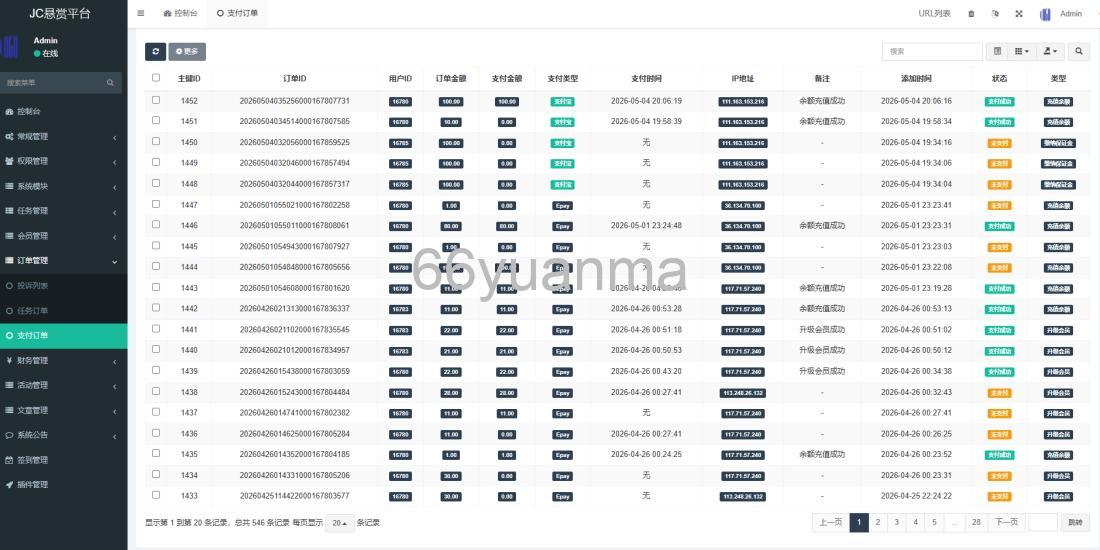Click the refresh button above the table
This screenshot has width=1100, height=550.
point(155,51)
